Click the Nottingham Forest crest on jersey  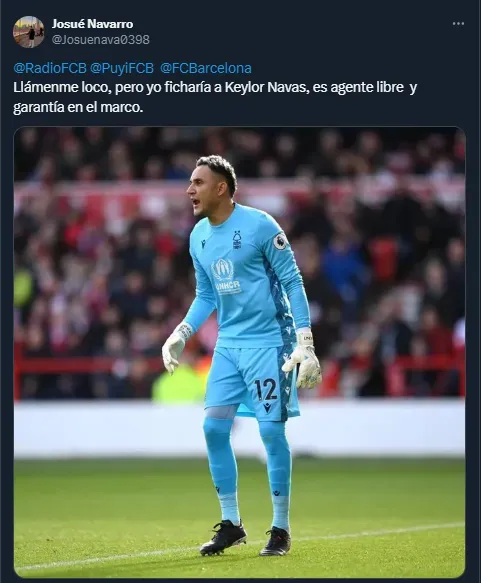[236, 240]
